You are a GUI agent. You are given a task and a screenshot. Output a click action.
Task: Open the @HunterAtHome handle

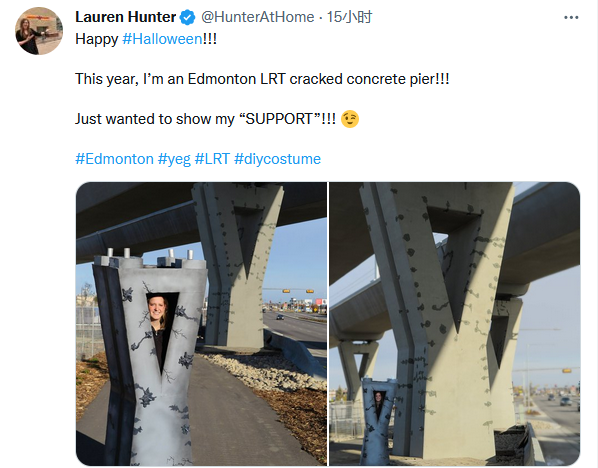pyautogui.click(x=257, y=17)
